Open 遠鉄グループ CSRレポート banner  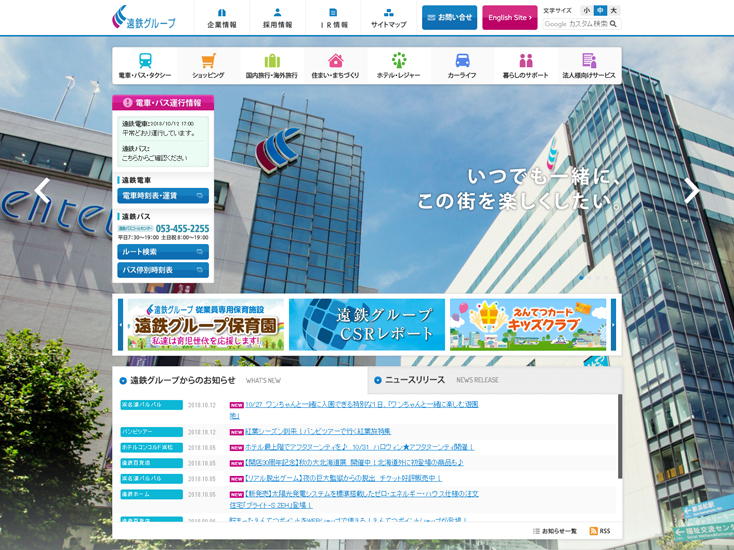367,324
